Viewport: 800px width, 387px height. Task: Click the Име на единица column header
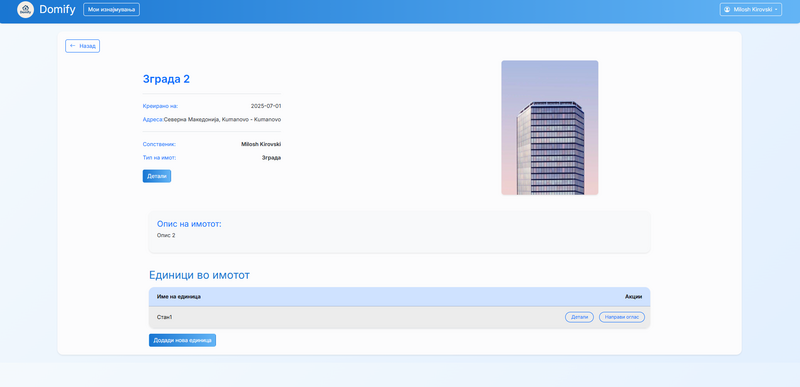tap(179, 297)
